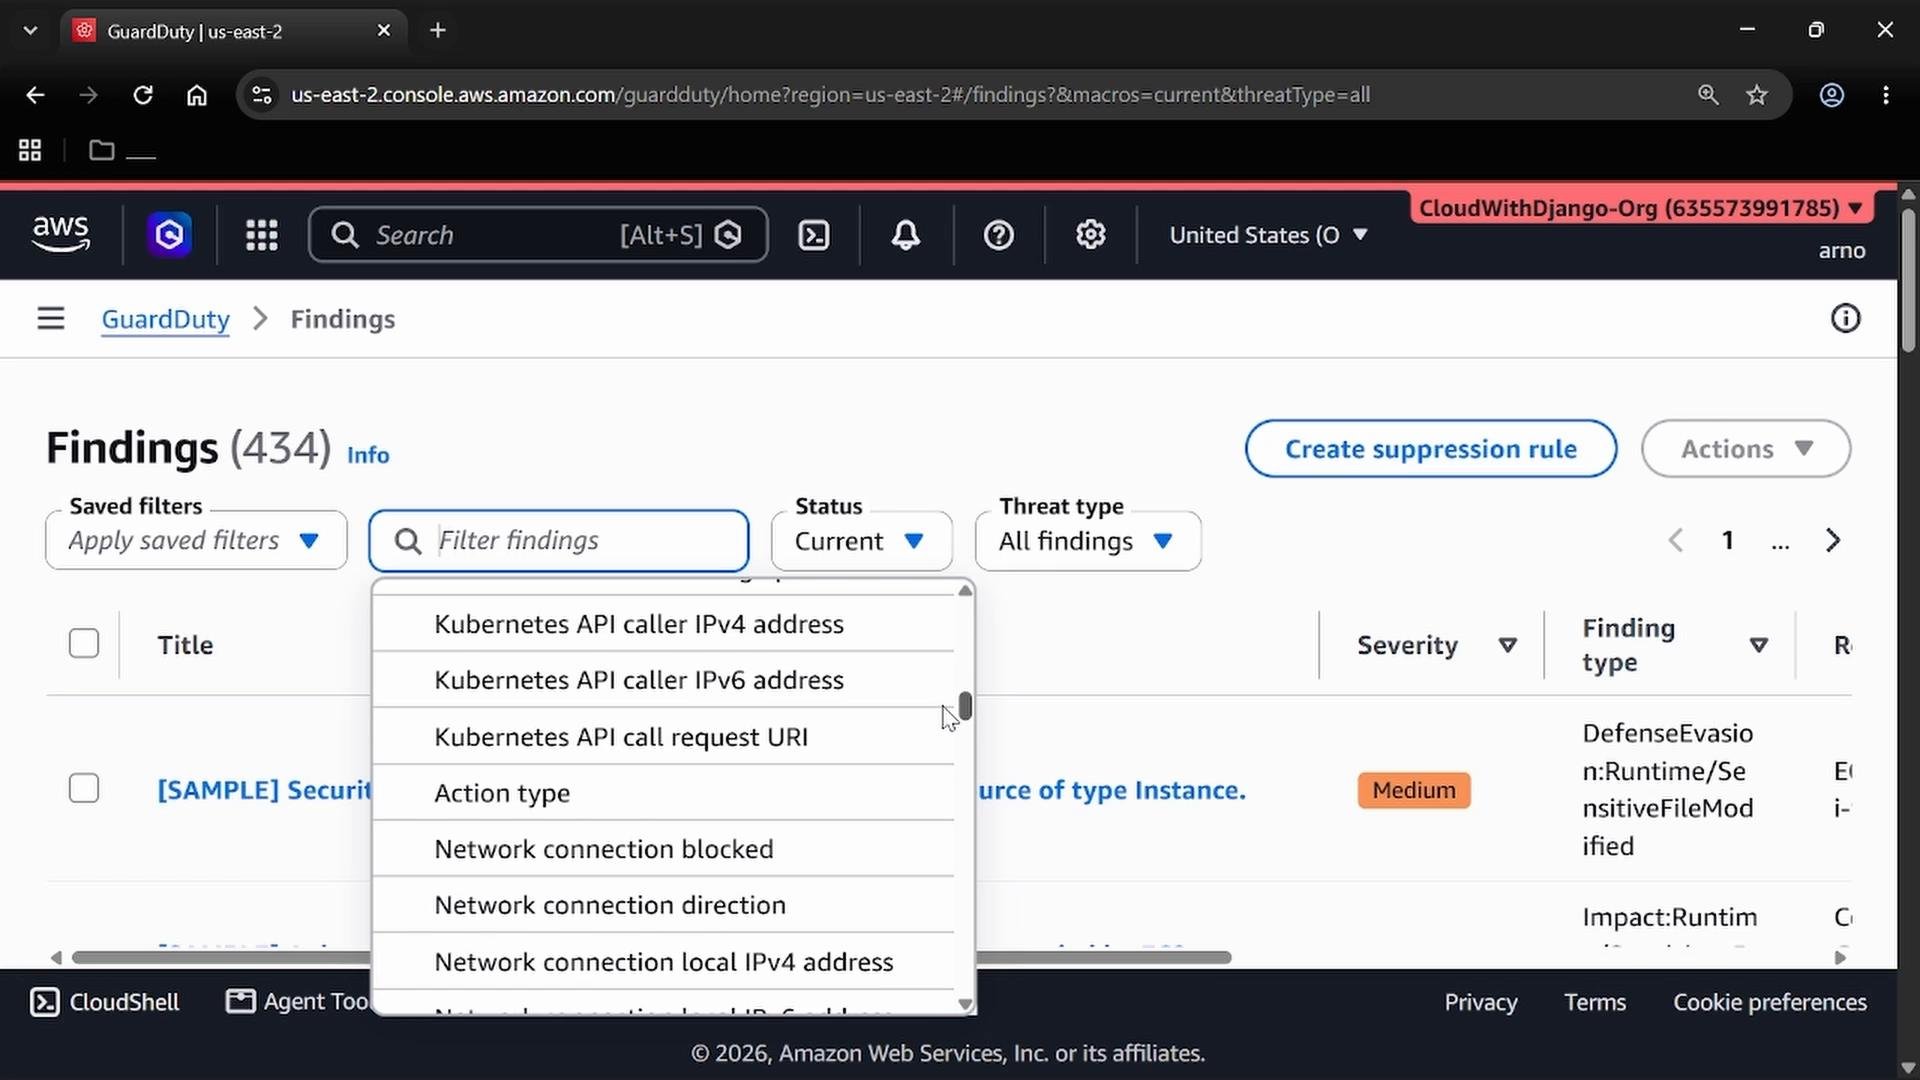Open Terms footer link
Image resolution: width=1920 pixels, height=1080 pixels.
point(1595,1002)
